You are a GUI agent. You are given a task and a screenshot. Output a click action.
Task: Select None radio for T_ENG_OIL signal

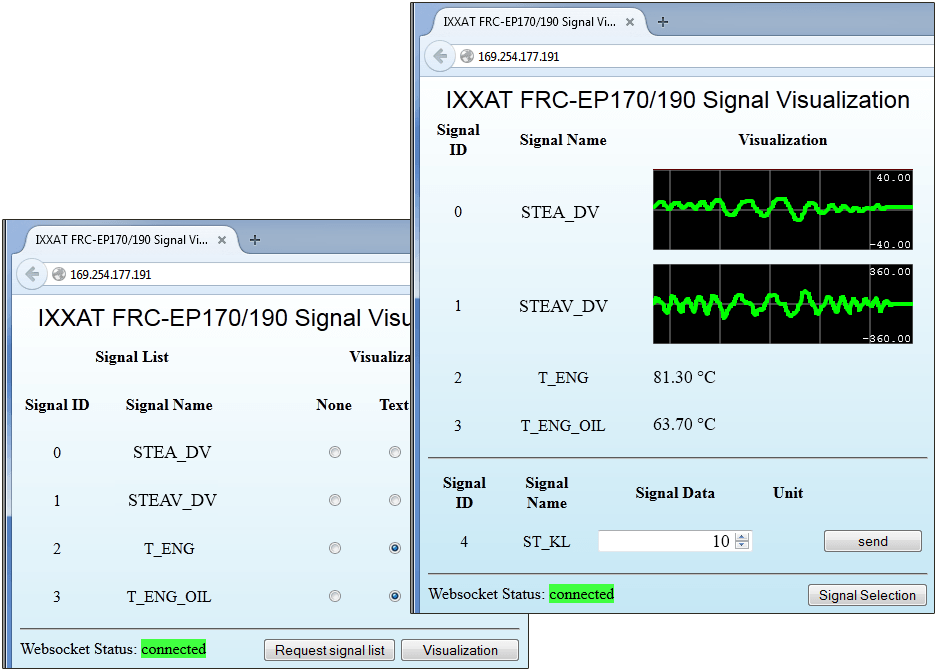coord(335,596)
